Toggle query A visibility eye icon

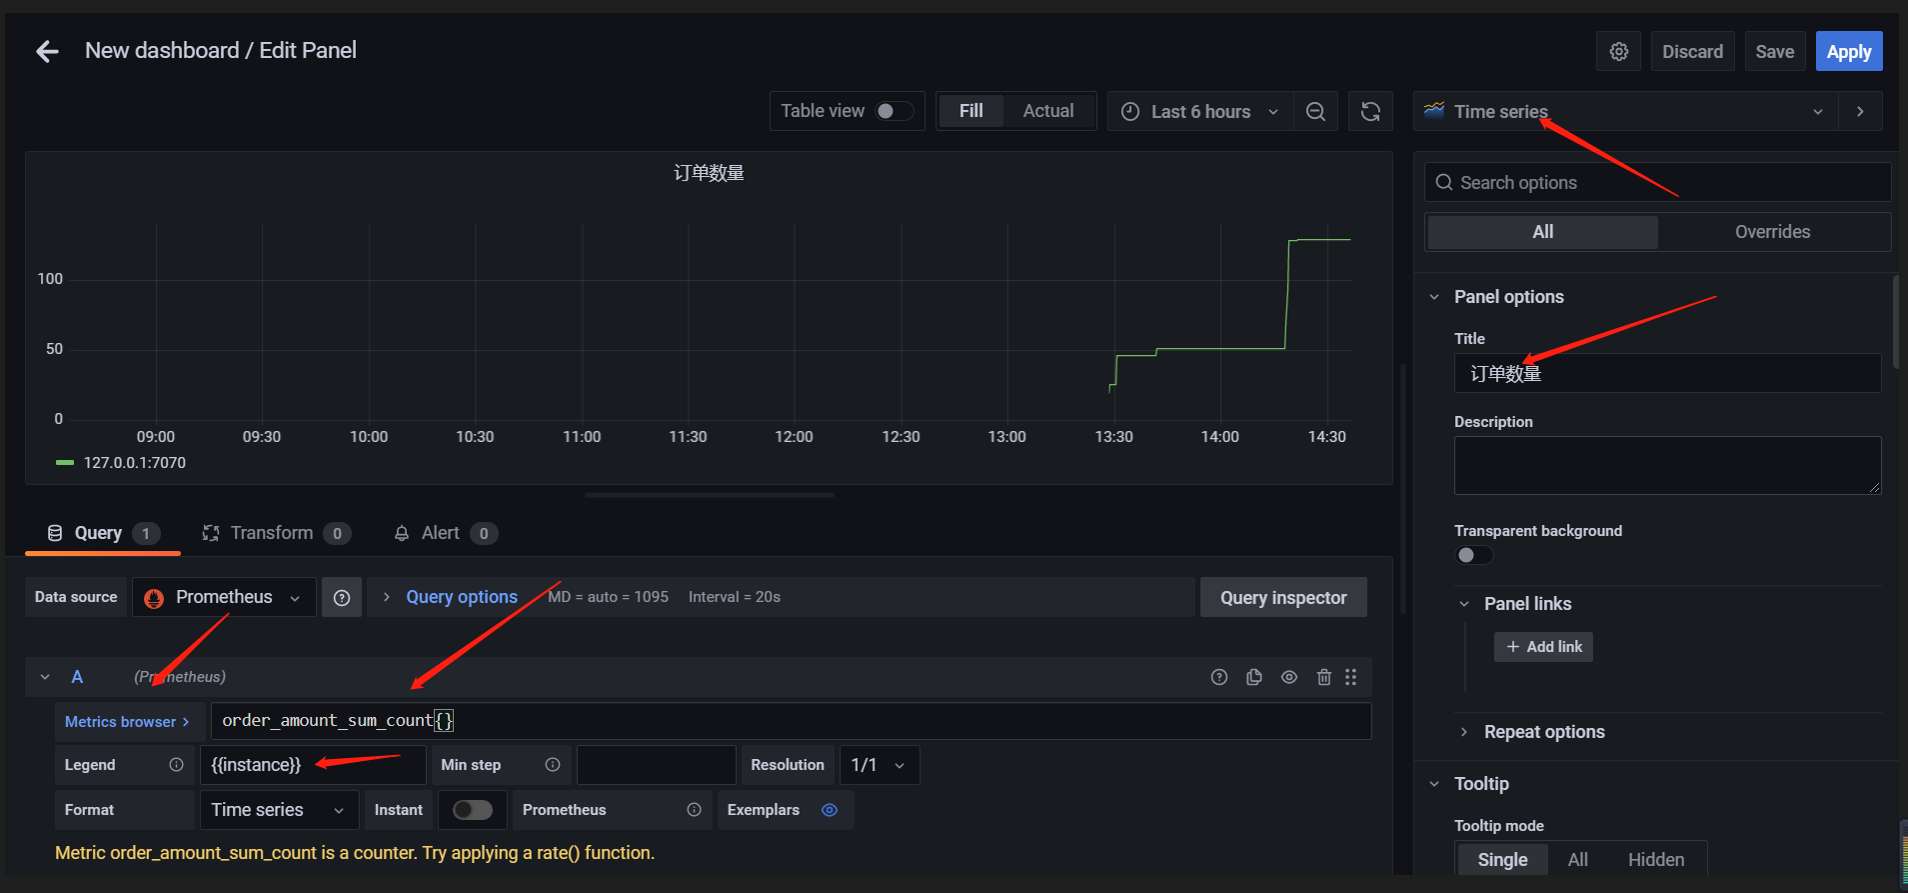pyautogui.click(x=1289, y=677)
